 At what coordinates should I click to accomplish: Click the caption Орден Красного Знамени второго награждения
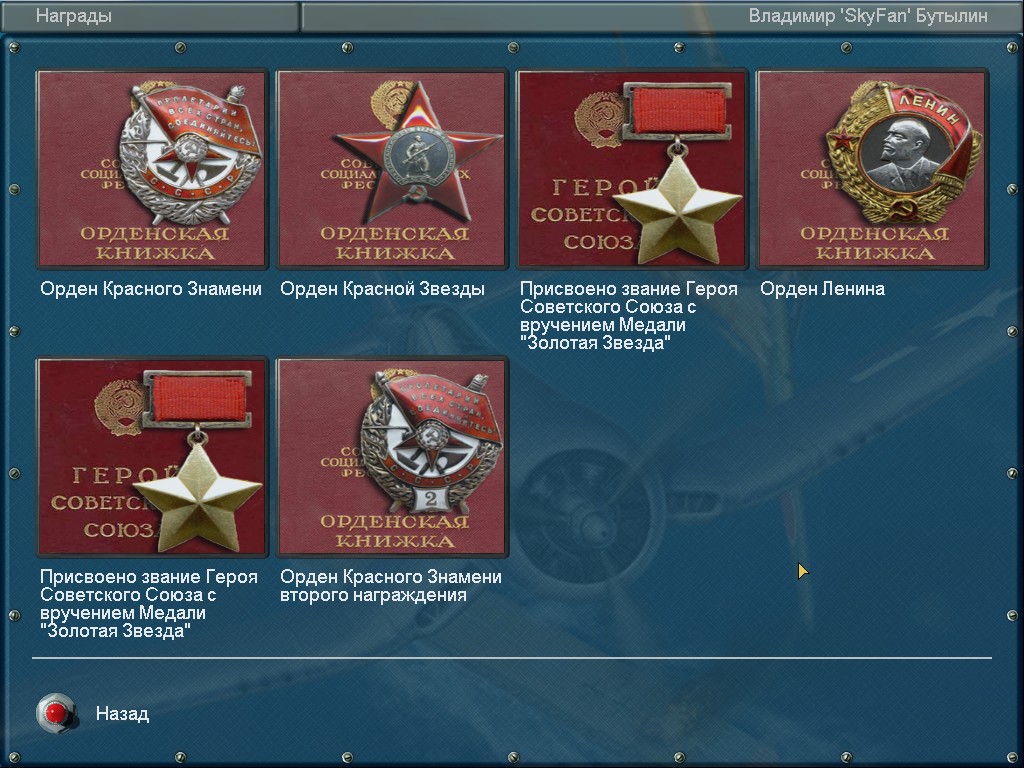391,586
